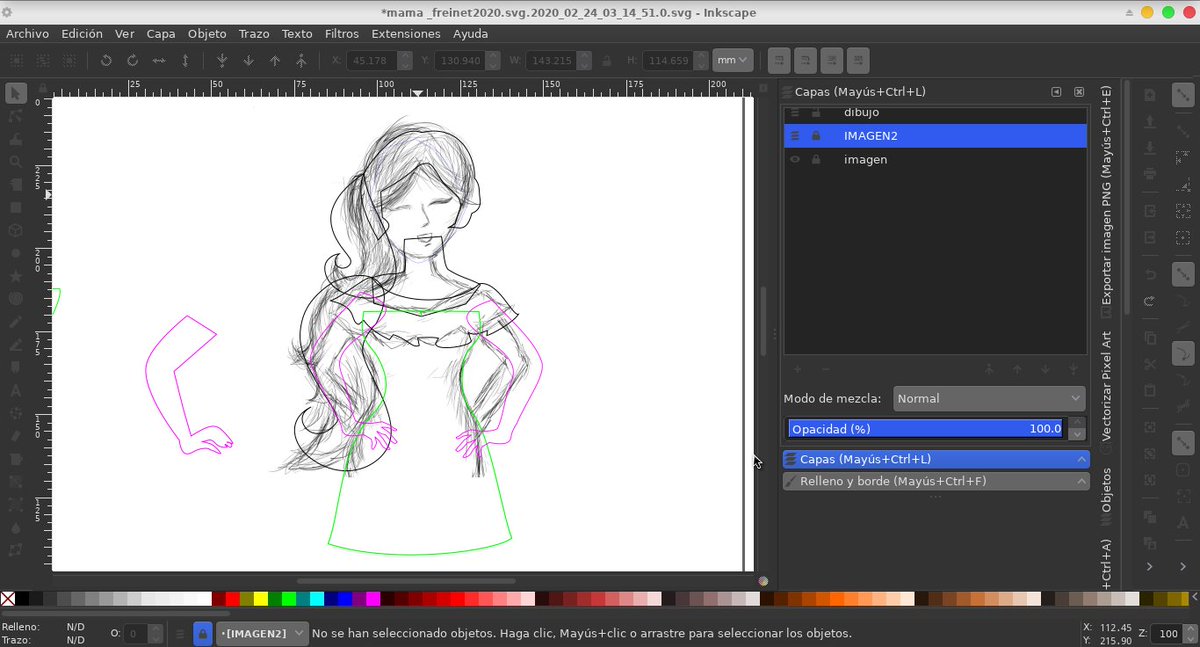Select the dibujo layer row
1200x647 pixels.
point(936,113)
